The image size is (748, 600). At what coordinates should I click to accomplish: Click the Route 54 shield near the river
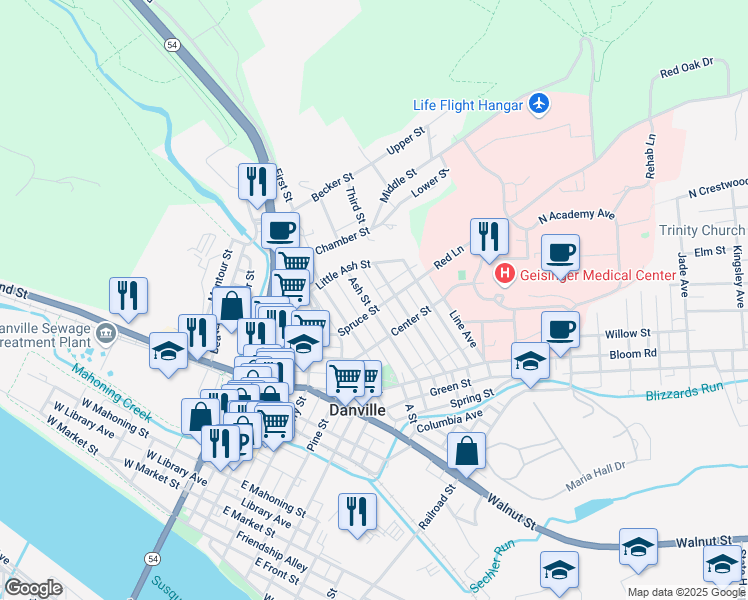(x=153, y=559)
